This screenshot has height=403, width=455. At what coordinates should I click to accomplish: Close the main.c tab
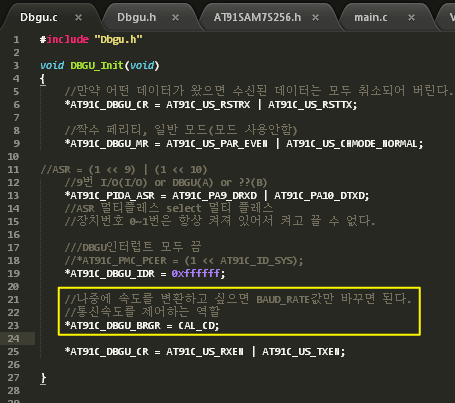click(x=411, y=17)
